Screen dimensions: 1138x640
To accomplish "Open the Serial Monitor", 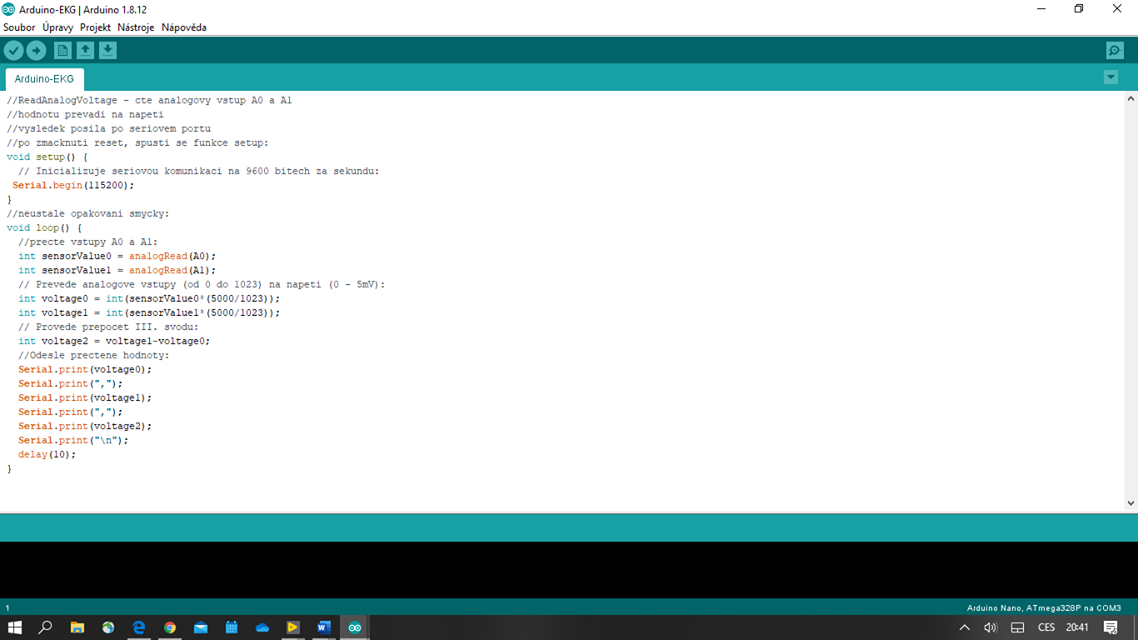I will pyautogui.click(x=1115, y=50).
